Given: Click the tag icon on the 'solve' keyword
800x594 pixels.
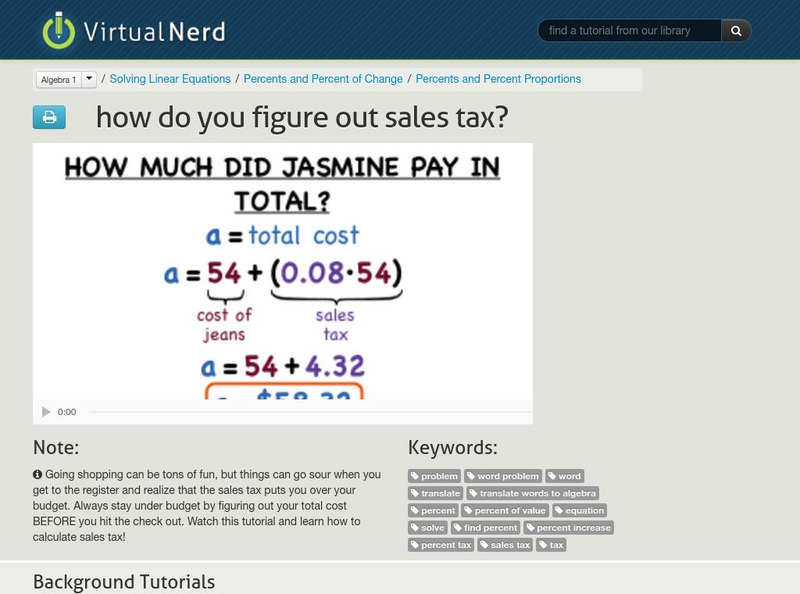Looking at the screenshot, I should [x=413, y=527].
